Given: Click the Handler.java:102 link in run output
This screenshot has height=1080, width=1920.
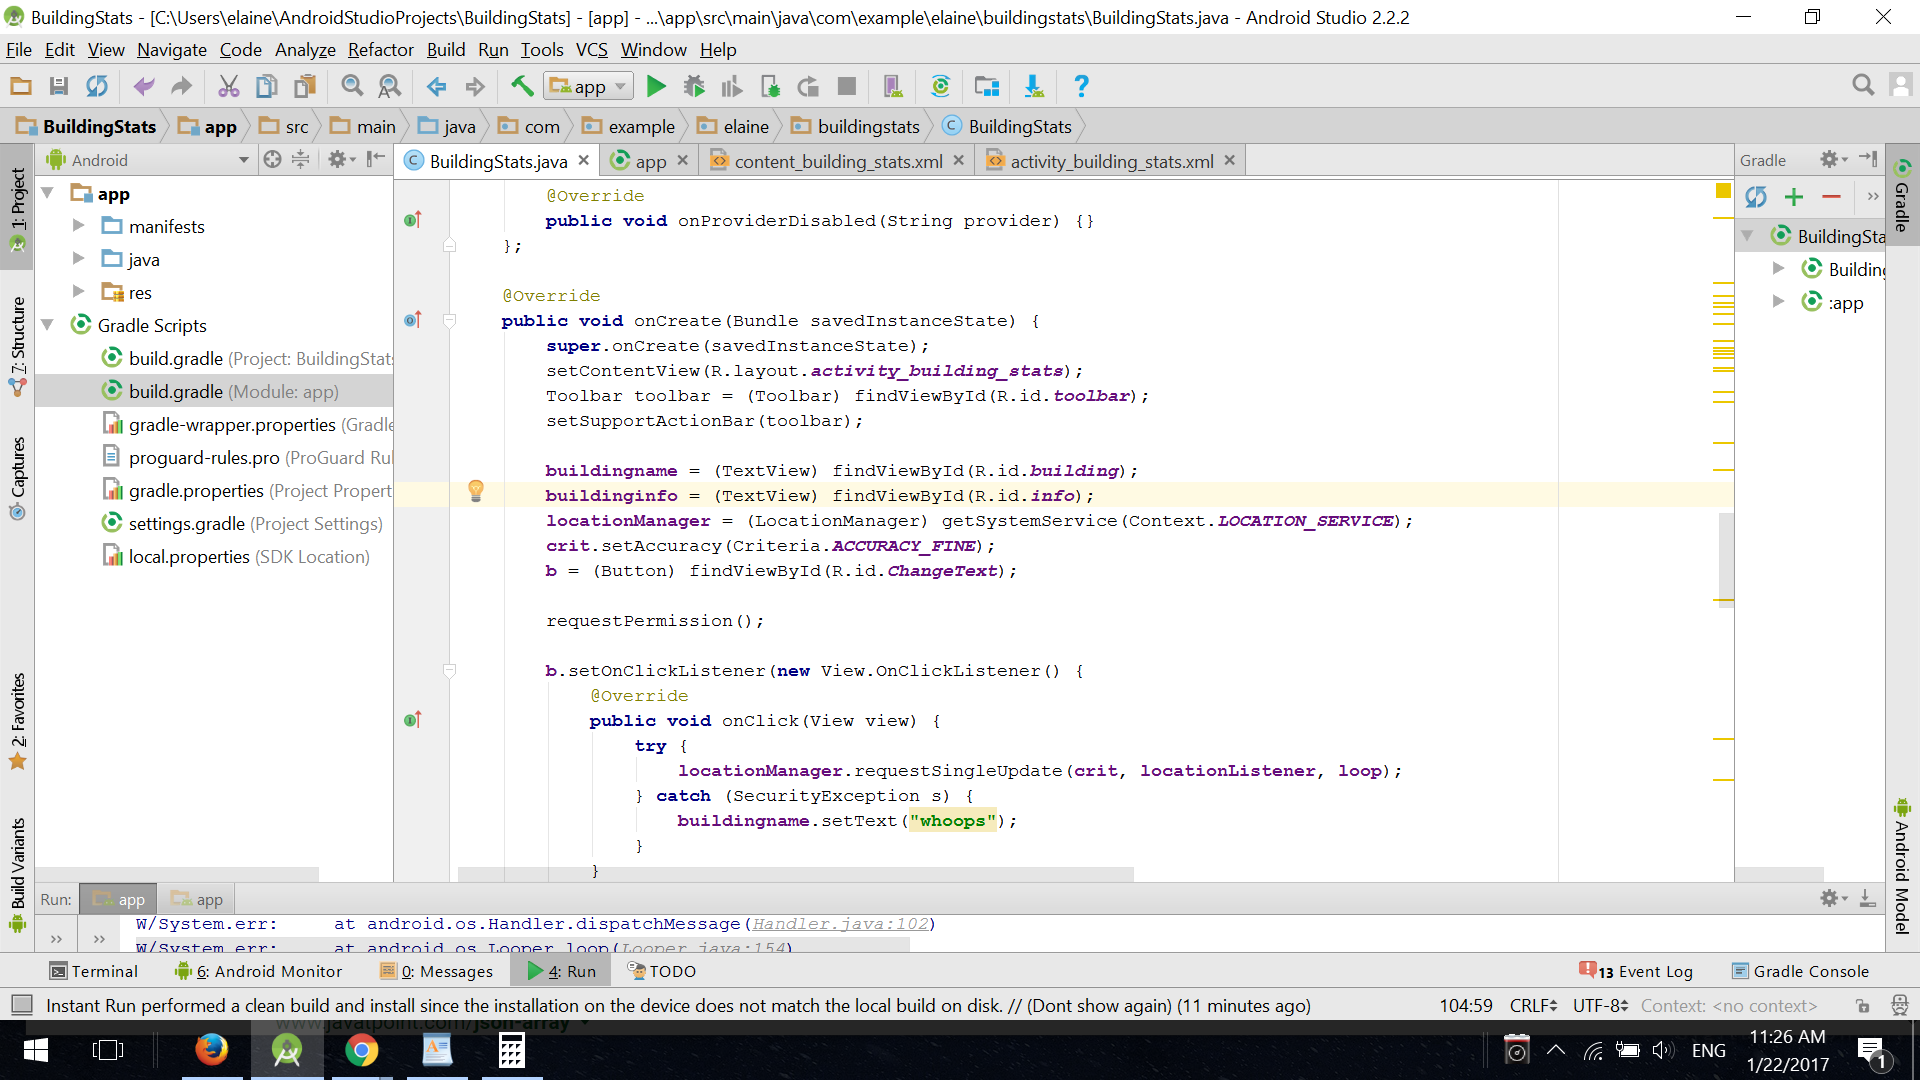Looking at the screenshot, I should click(840, 924).
